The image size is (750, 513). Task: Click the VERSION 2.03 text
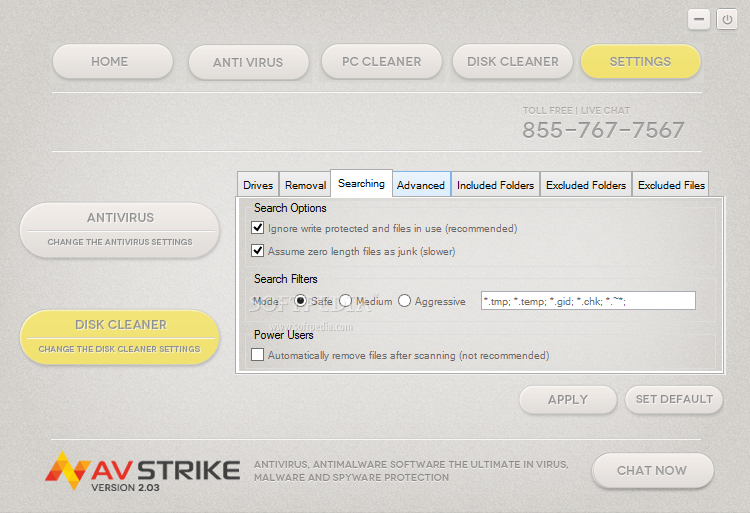125,488
